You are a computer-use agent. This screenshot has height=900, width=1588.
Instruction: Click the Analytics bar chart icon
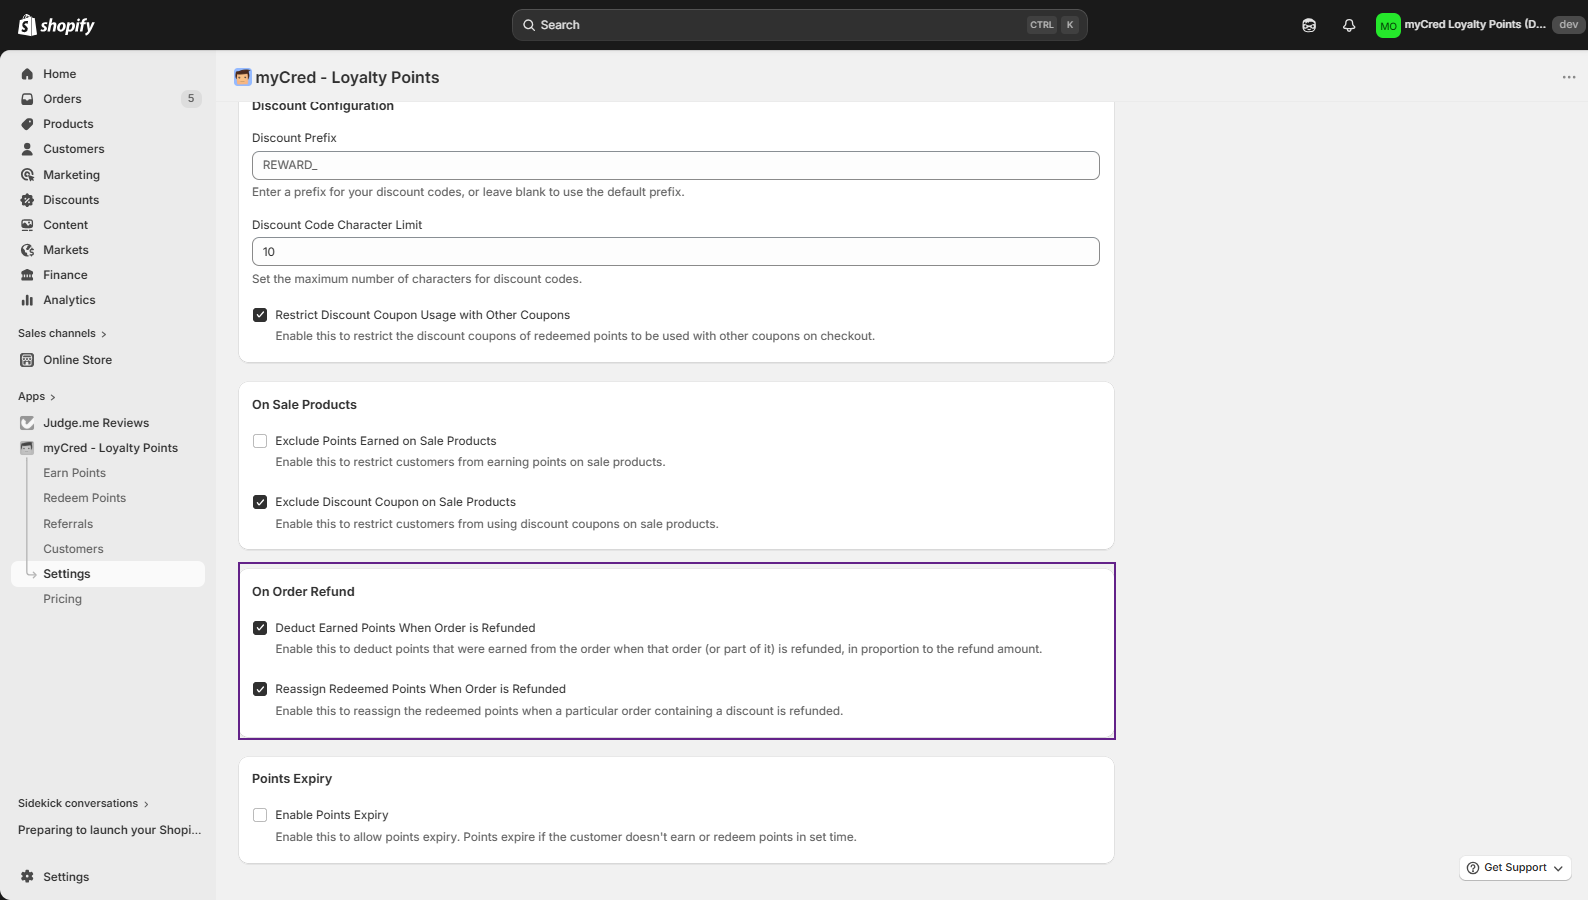(x=27, y=300)
